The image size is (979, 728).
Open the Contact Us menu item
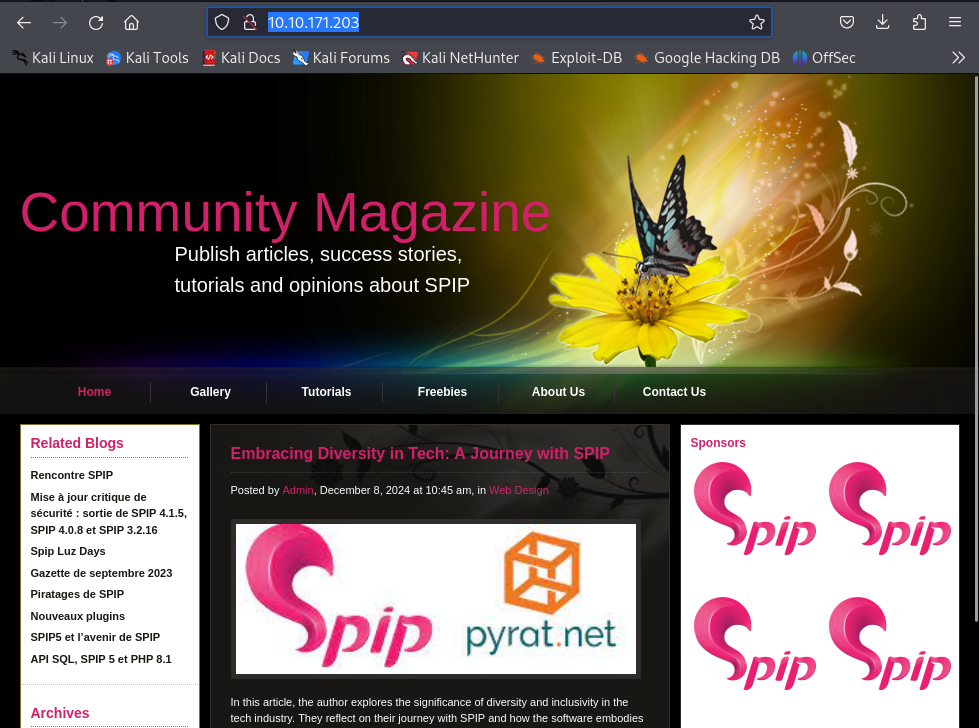click(674, 391)
